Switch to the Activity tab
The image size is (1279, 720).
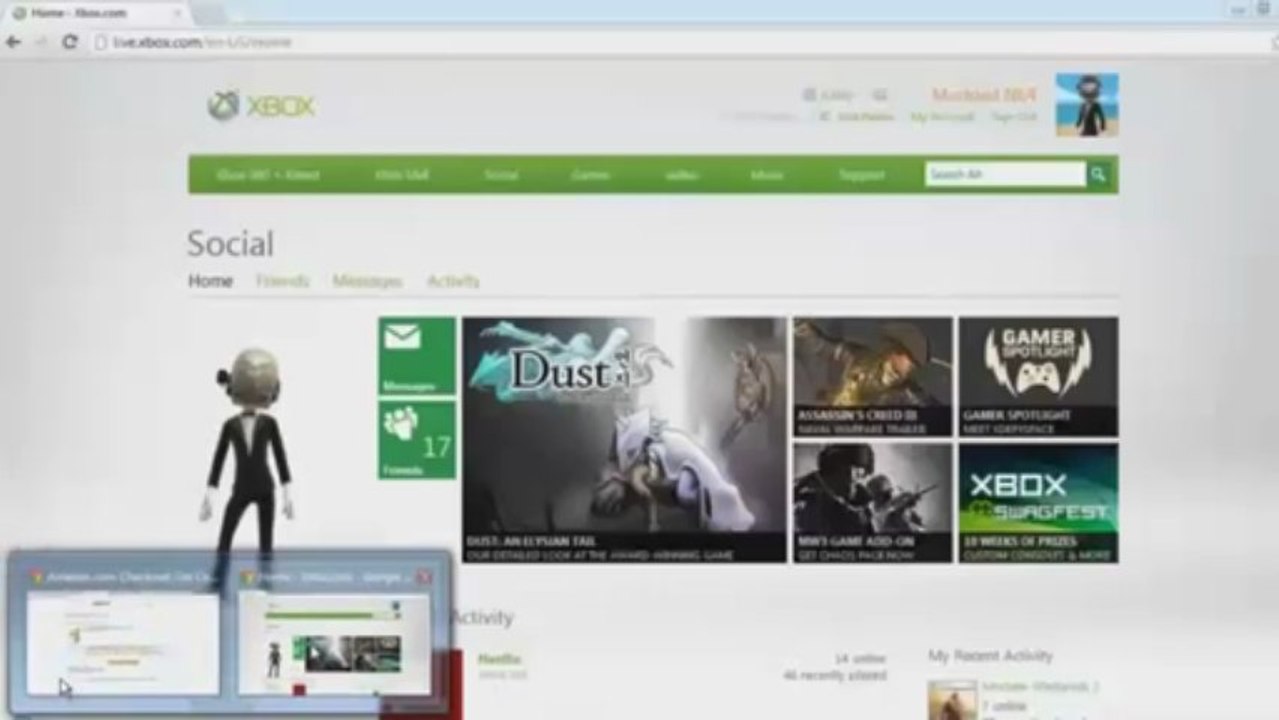pos(452,281)
